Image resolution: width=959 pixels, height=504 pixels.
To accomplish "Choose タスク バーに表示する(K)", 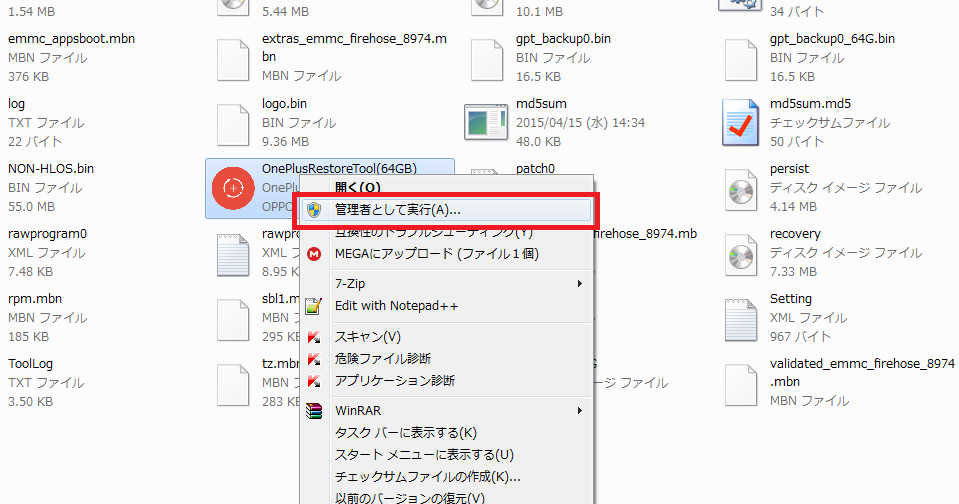I will tap(405, 432).
